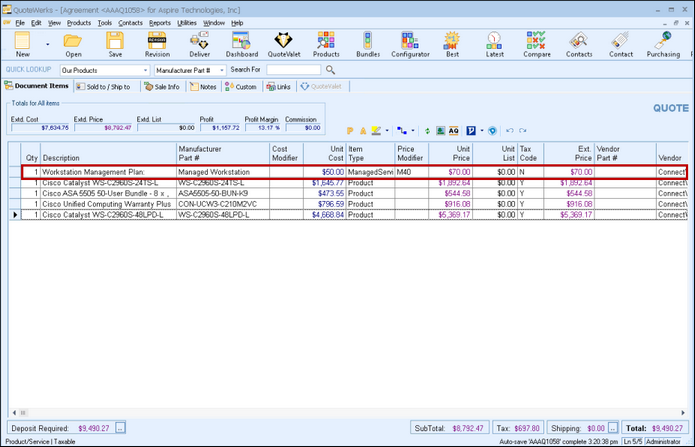Switch to the Sale Info tab
The width and height of the screenshot is (695, 447).
161,87
